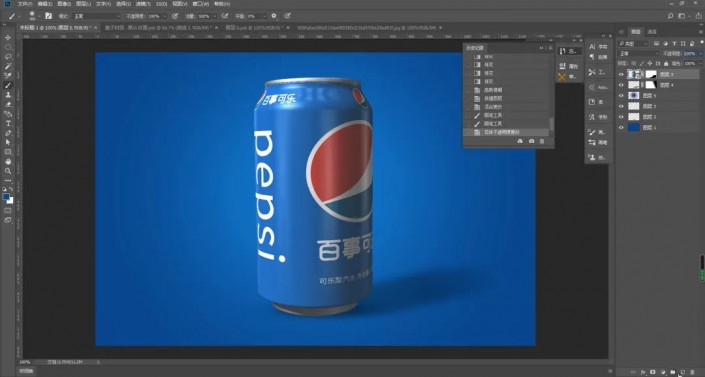Select the Pen tool
This screenshot has height=377, width=705.
coord(8,133)
